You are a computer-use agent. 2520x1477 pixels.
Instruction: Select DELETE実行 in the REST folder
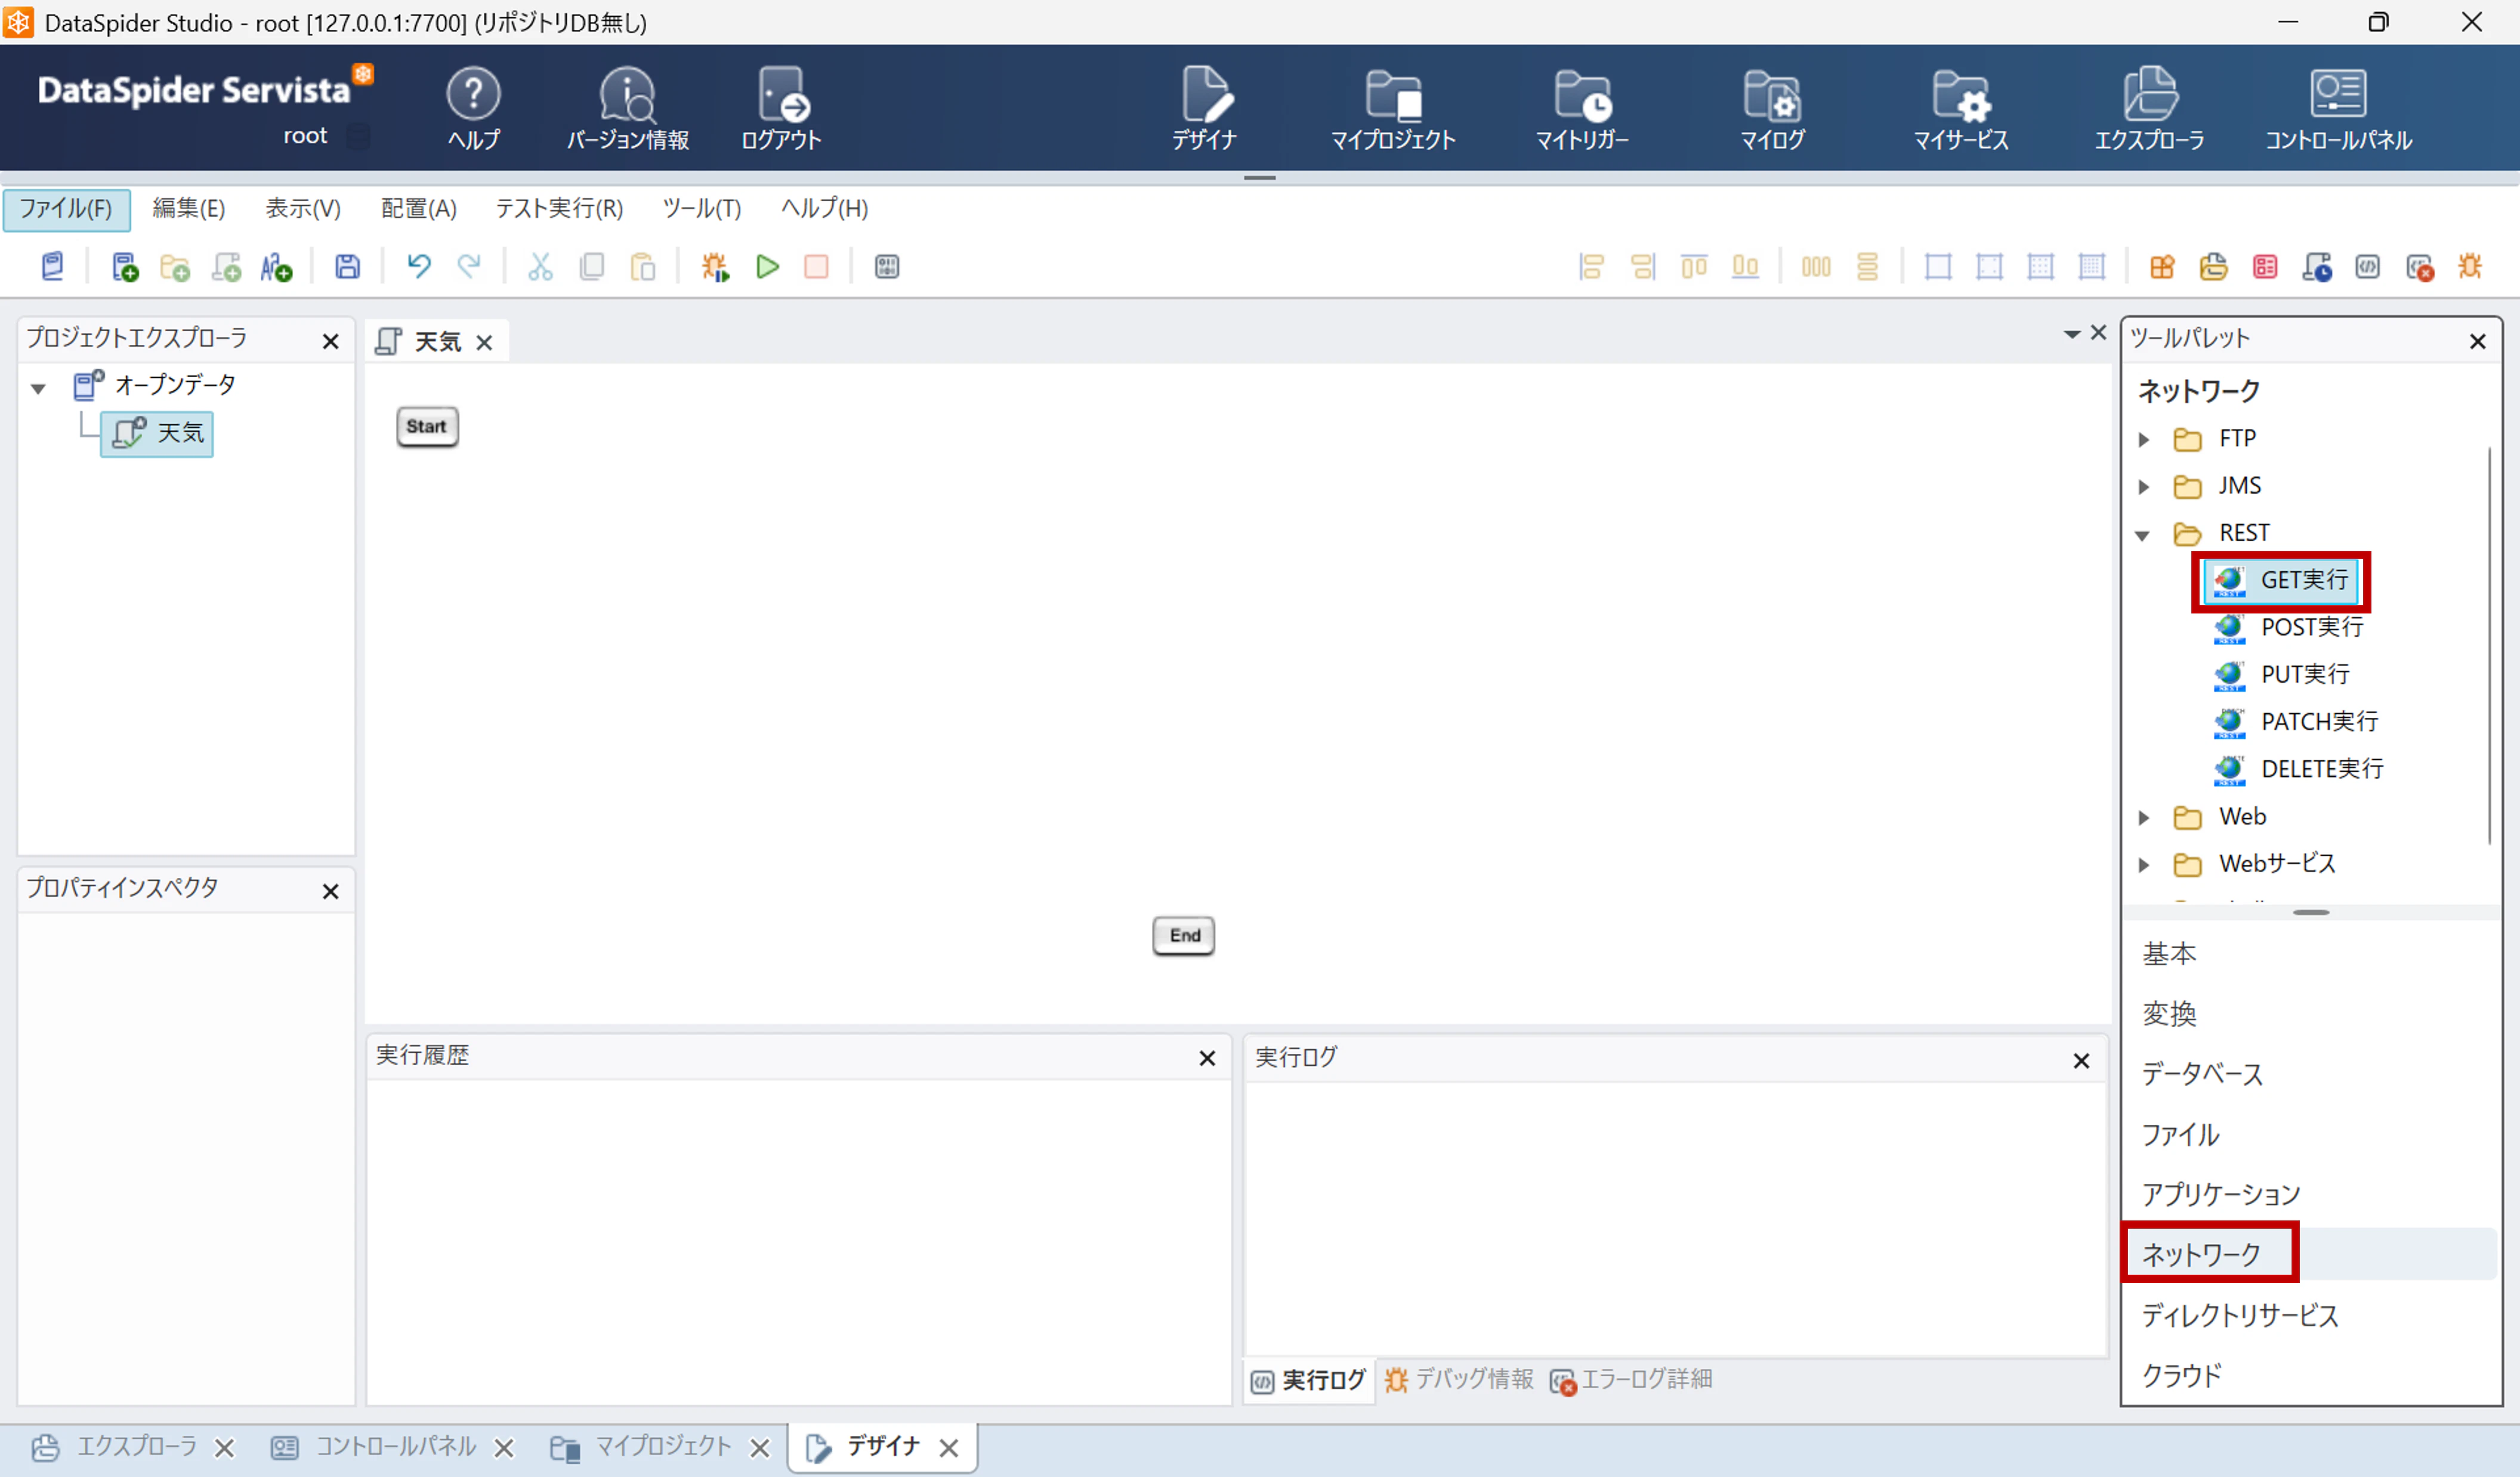tap(2299, 769)
